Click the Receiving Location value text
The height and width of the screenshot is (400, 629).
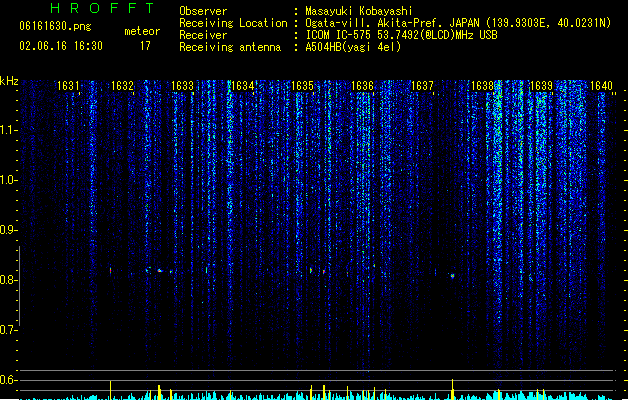(x=458, y=23)
